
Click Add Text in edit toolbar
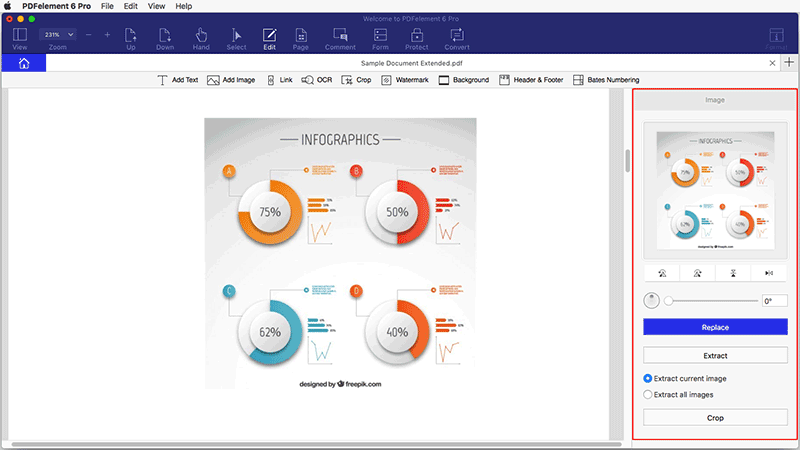pyautogui.click(x=178, y=80)
